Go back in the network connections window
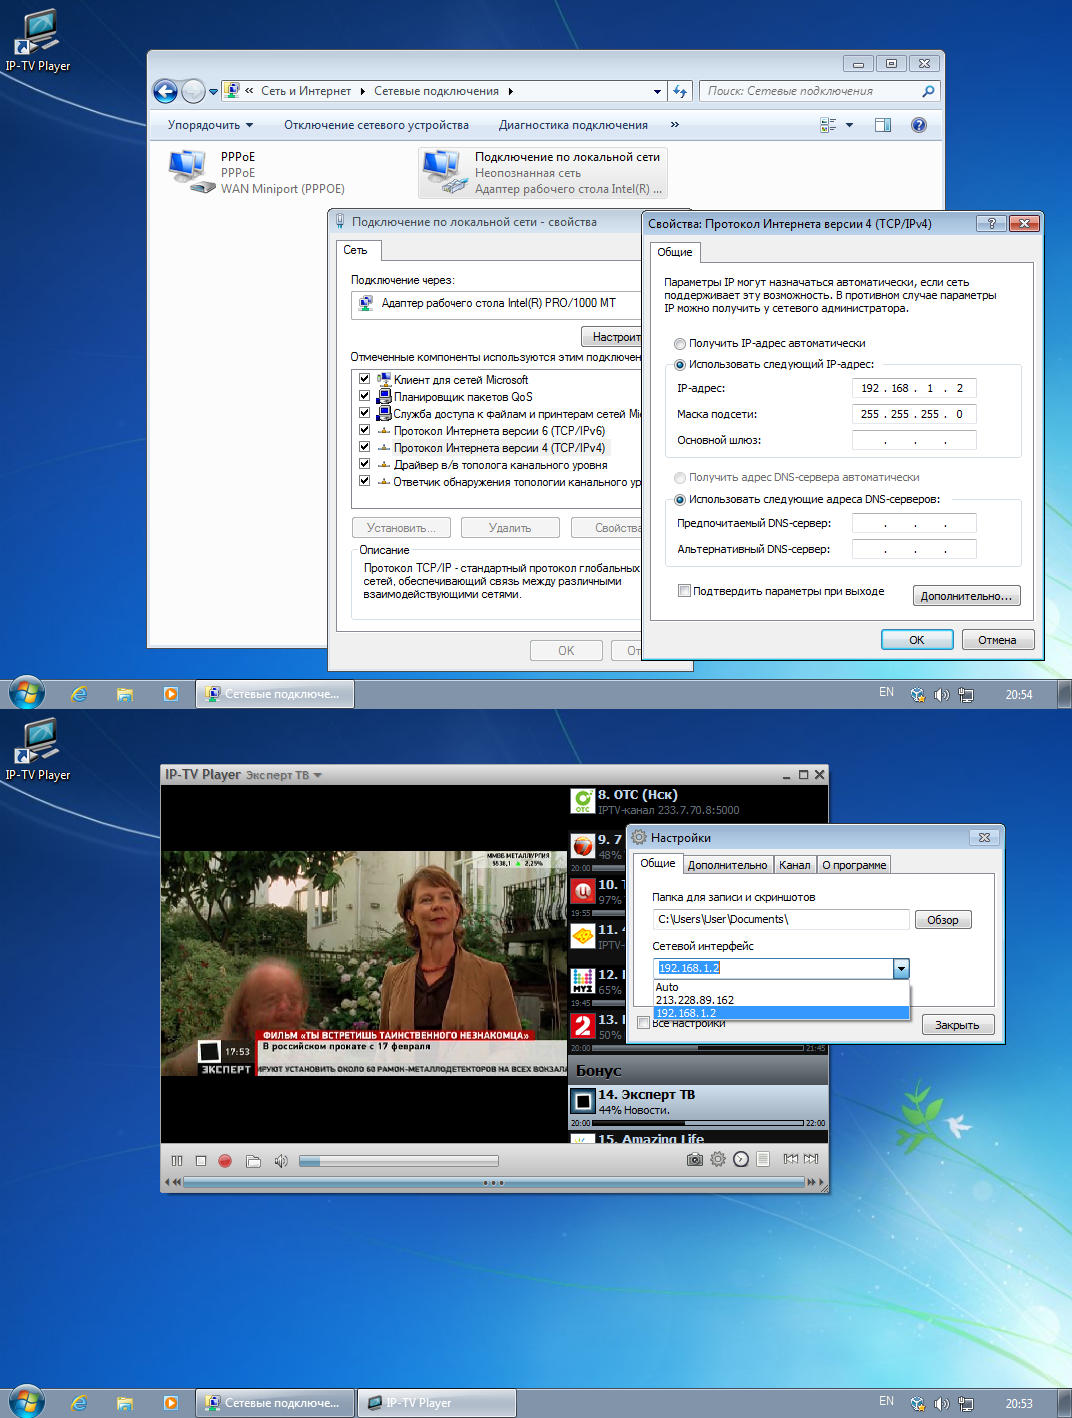 165,91
